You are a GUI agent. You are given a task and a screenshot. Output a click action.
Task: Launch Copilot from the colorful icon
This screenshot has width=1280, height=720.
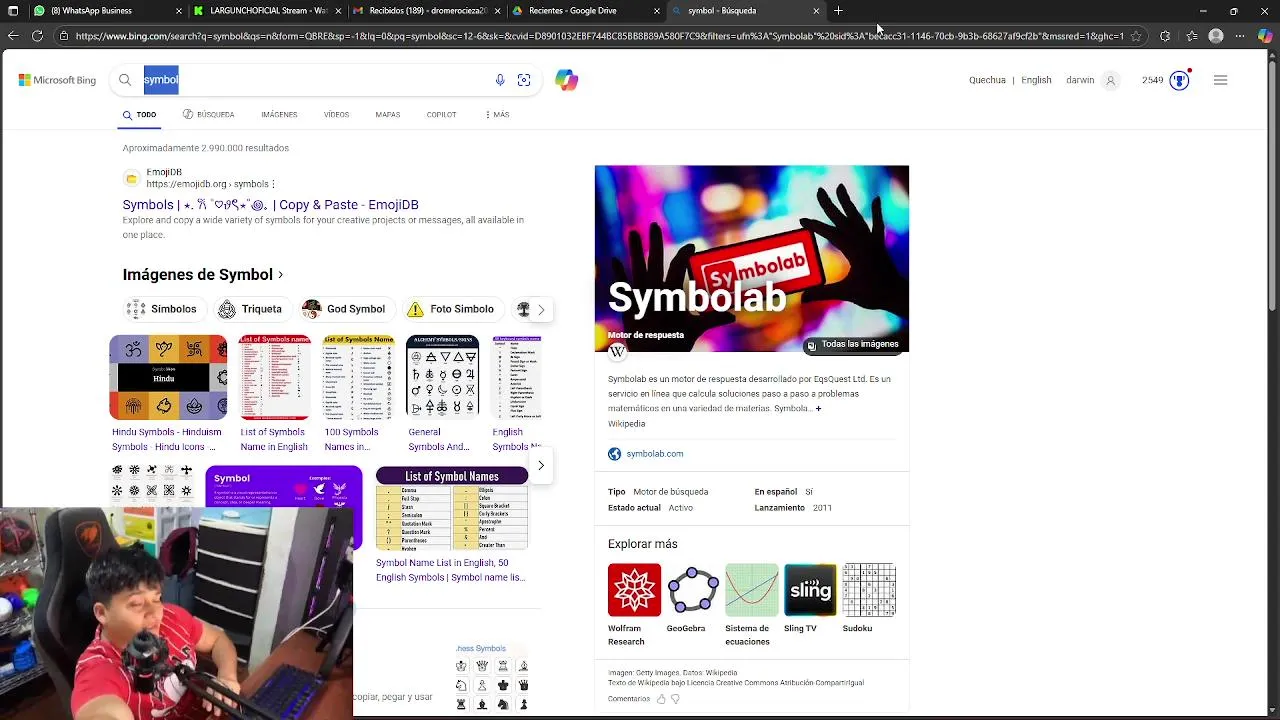[567, 80]
